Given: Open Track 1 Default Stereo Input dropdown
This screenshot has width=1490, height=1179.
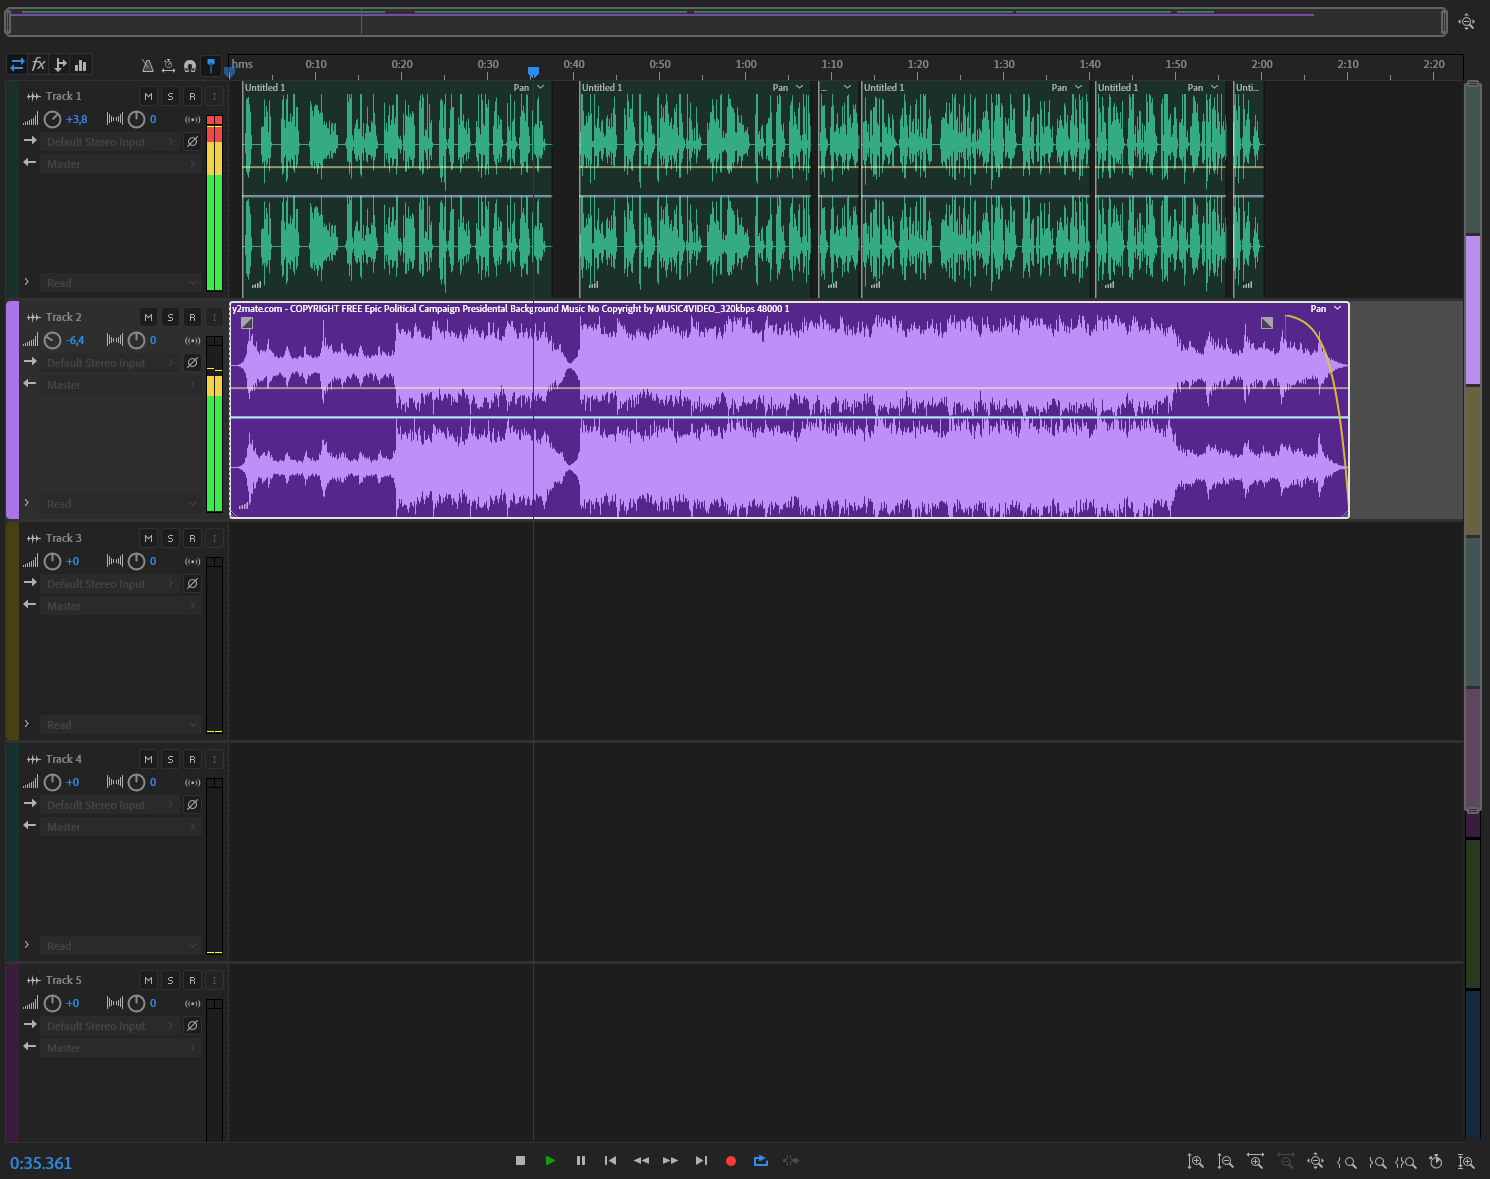Looking at the screenshot, I should (110, 142).
